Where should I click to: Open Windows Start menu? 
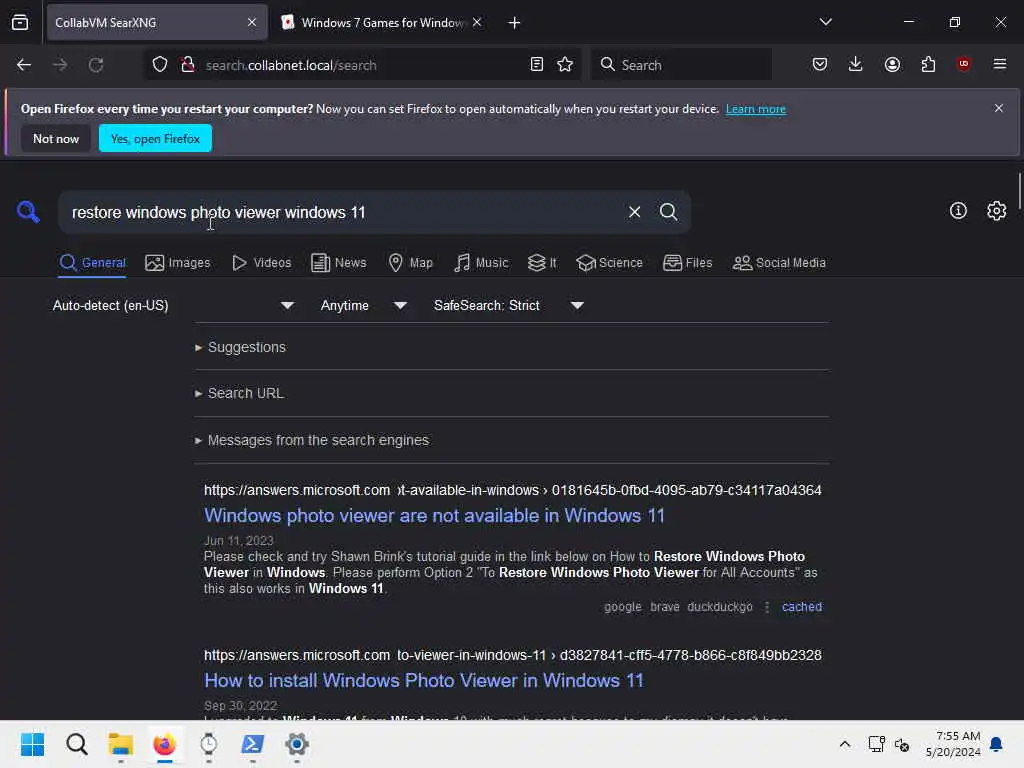pyautogui.click(x=32, y=744)
